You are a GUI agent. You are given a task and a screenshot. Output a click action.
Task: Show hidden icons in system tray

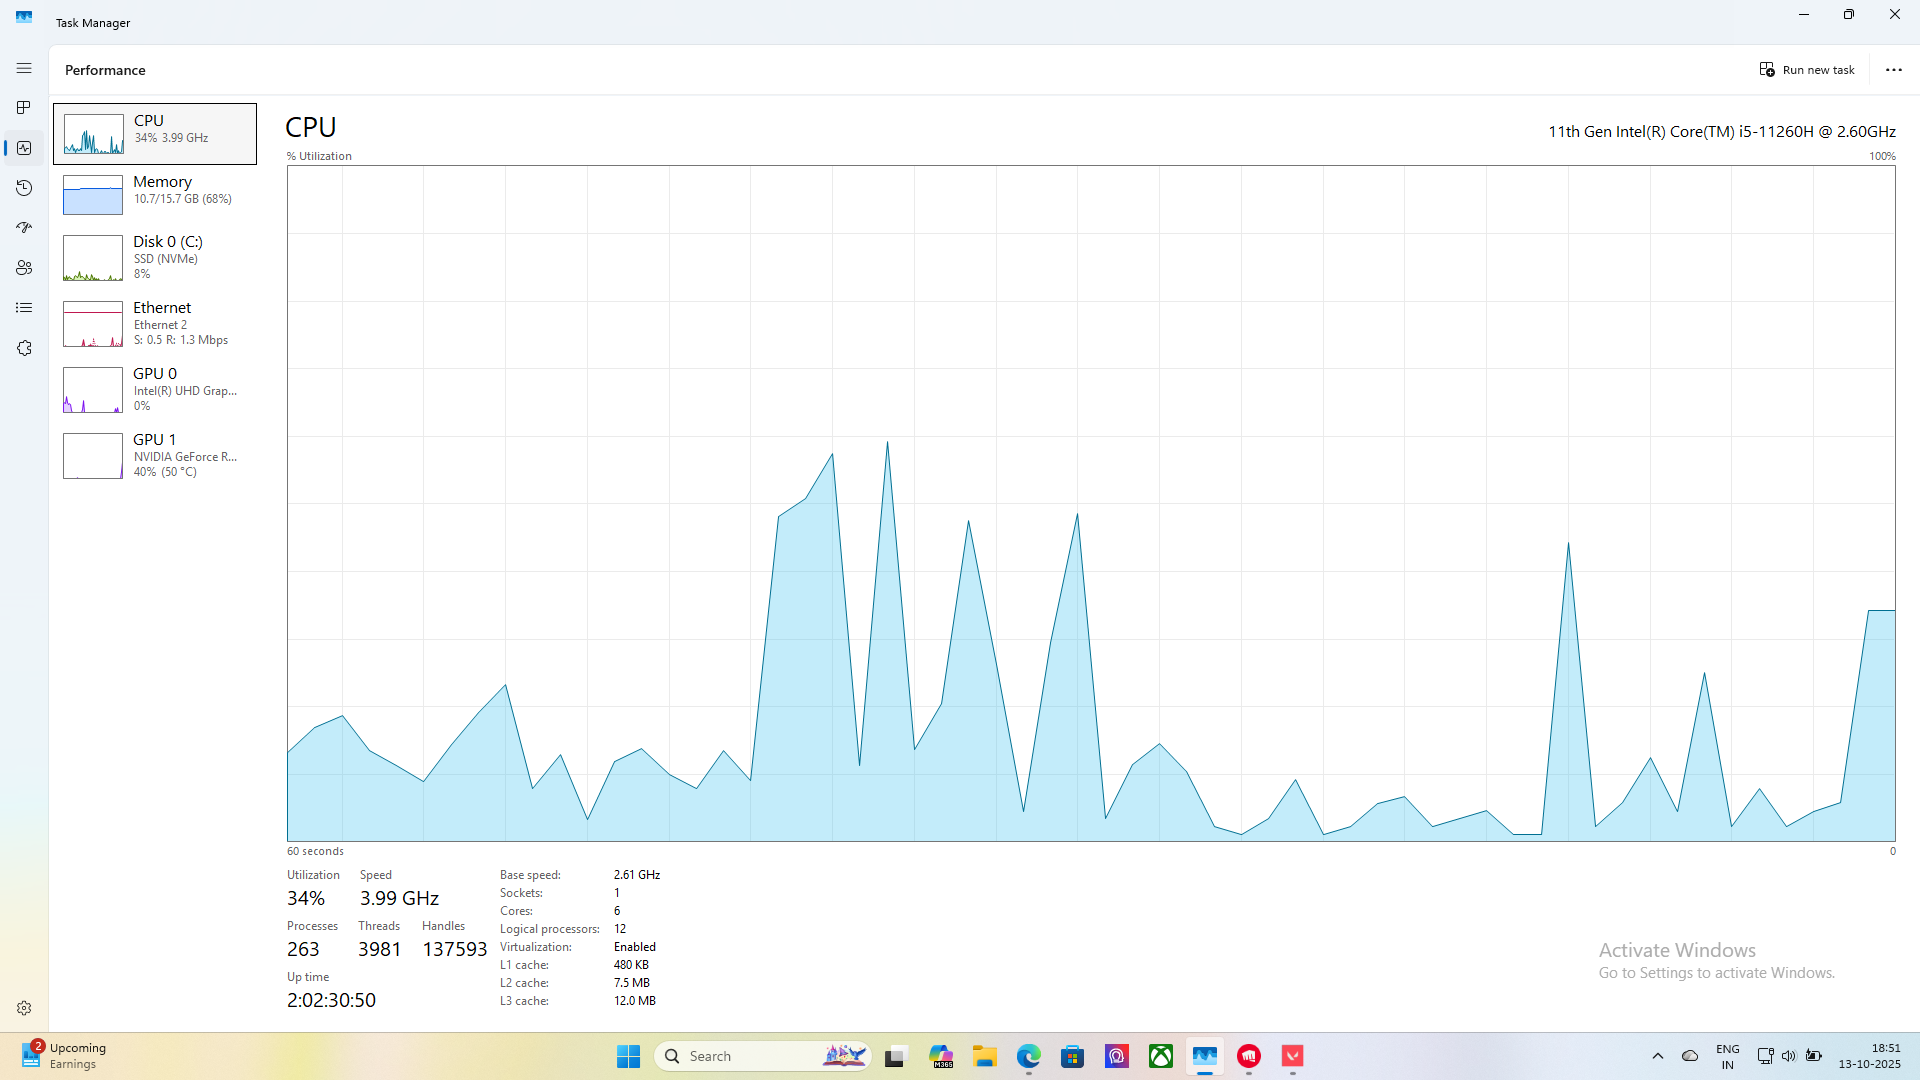(1657, 1056)
